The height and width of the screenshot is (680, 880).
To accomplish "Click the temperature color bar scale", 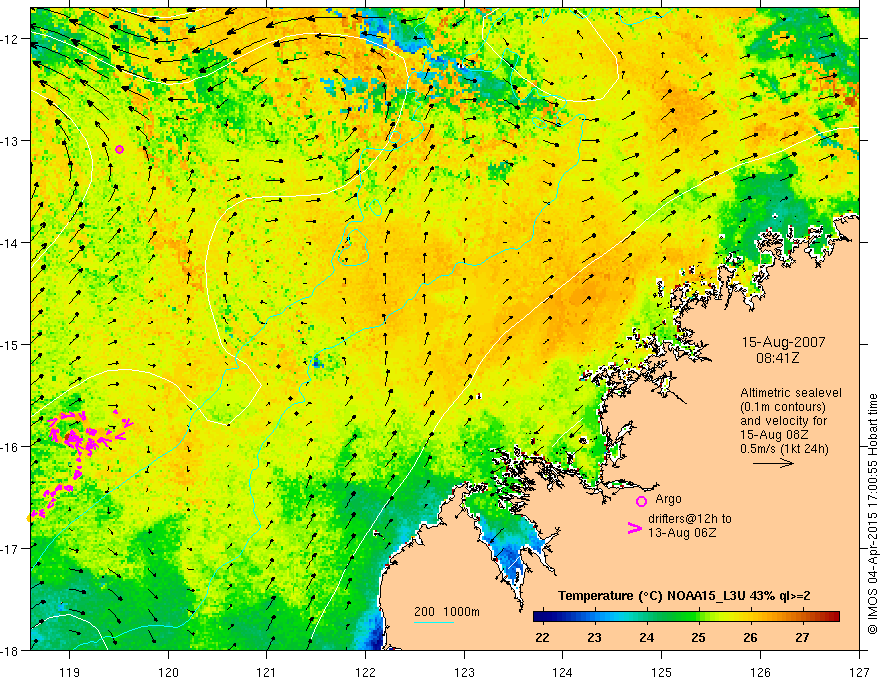I will click(x=686, y=617).
